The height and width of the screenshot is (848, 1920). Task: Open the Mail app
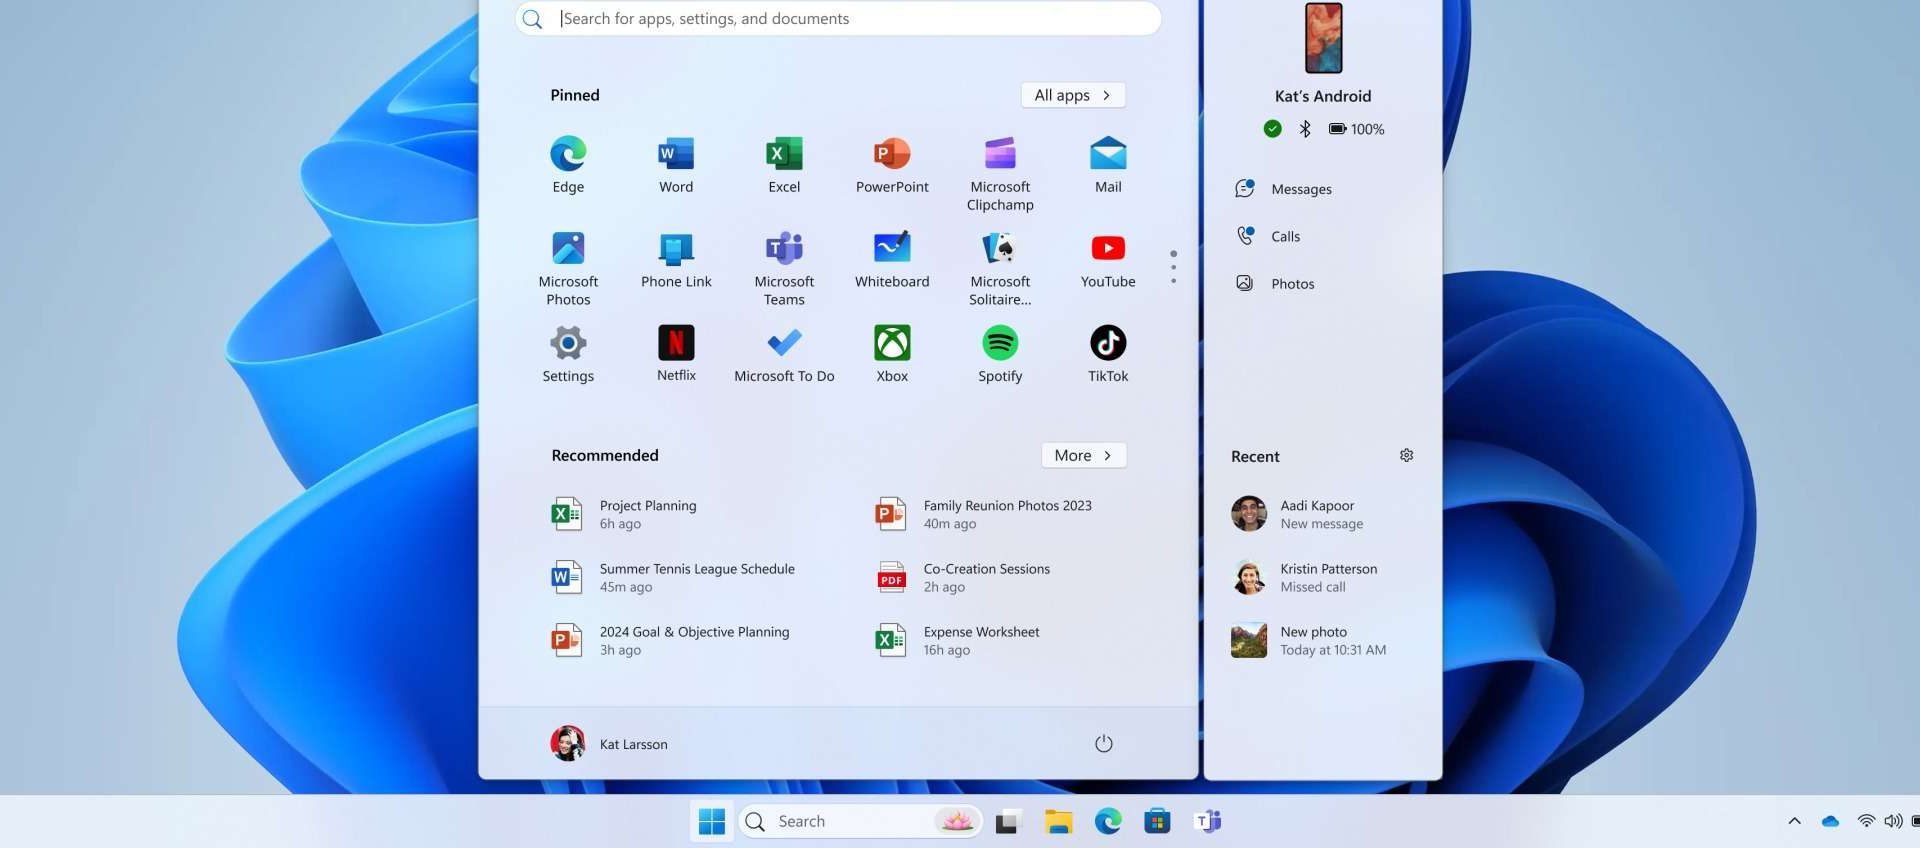[1108, 165]
